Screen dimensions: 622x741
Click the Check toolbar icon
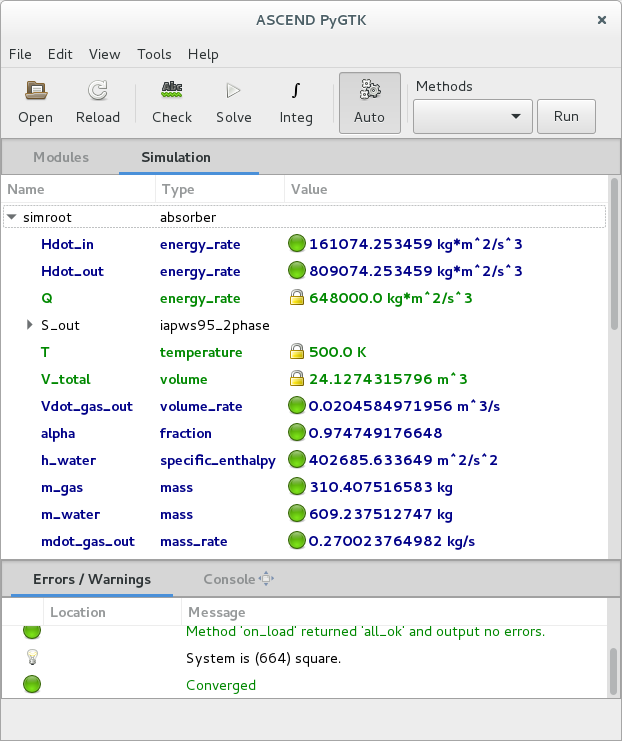(172, 92)
